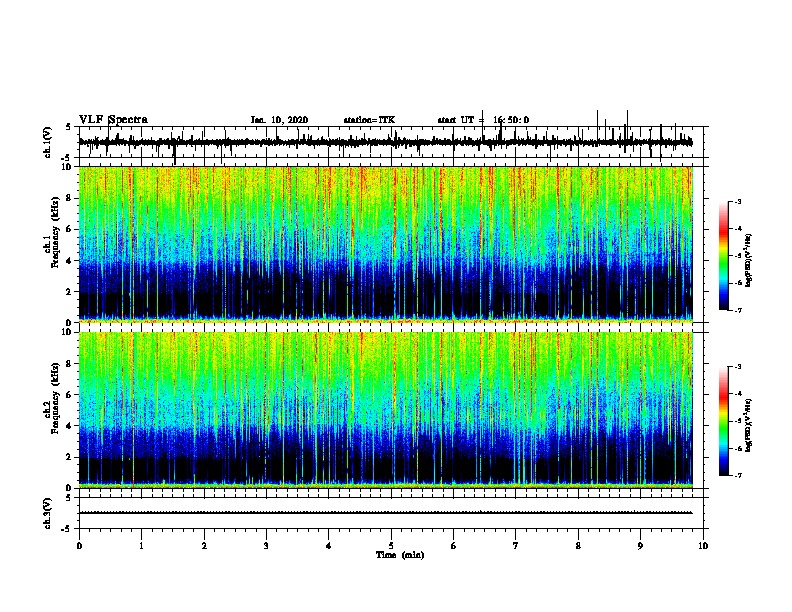792x612 pixels.
Task: Click time tick label '1' on bottom axis
Action: click(x=141, y=546)
